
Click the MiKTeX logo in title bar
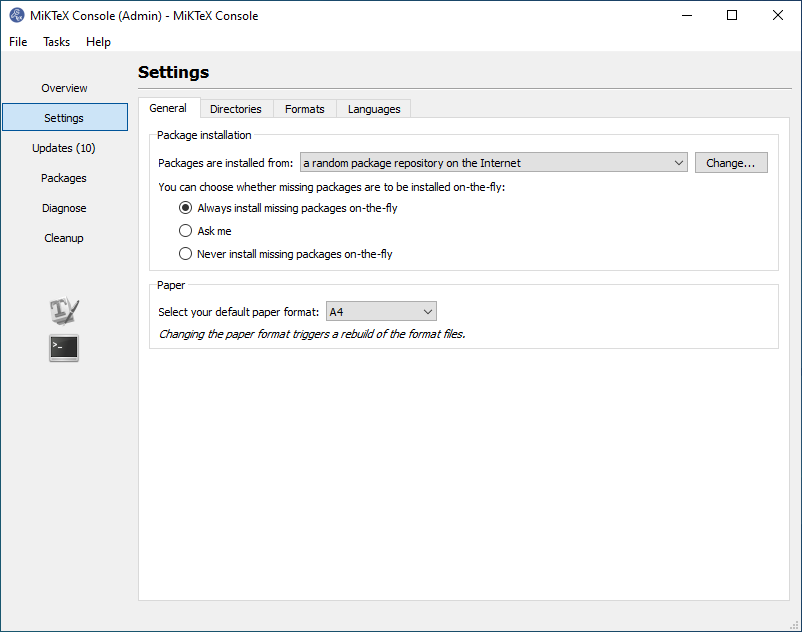point(17,15)
